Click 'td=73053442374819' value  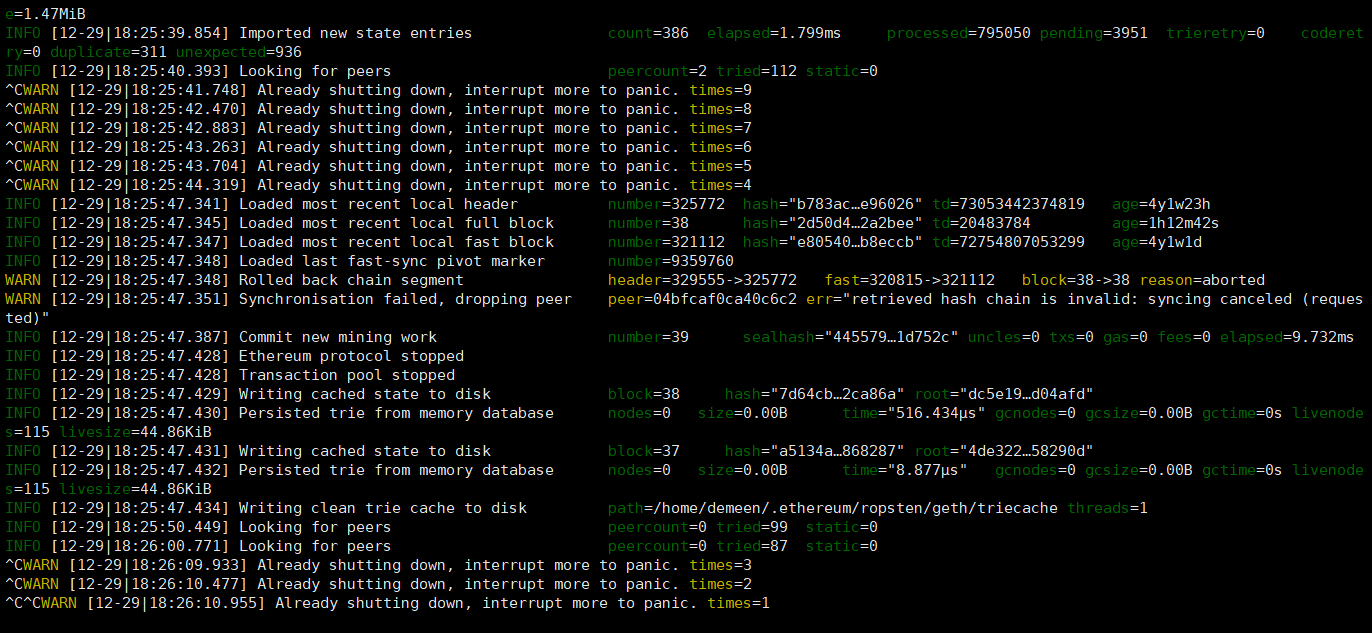tap(1008, 204)
